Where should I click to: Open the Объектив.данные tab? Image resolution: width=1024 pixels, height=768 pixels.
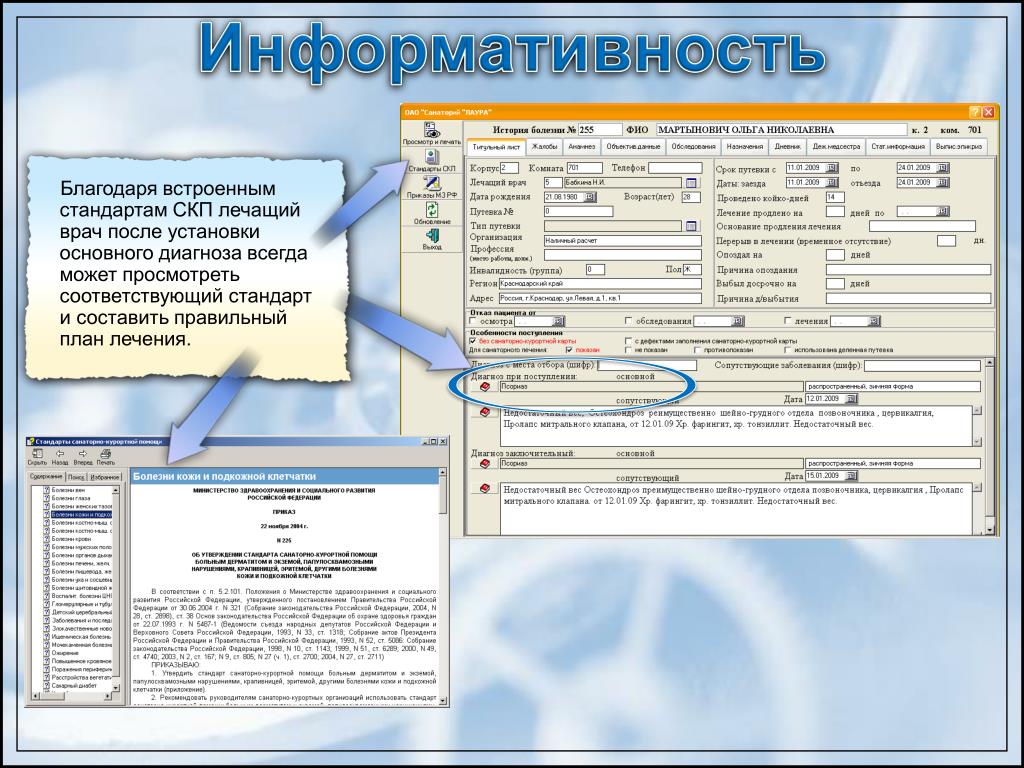coord(633,147)
